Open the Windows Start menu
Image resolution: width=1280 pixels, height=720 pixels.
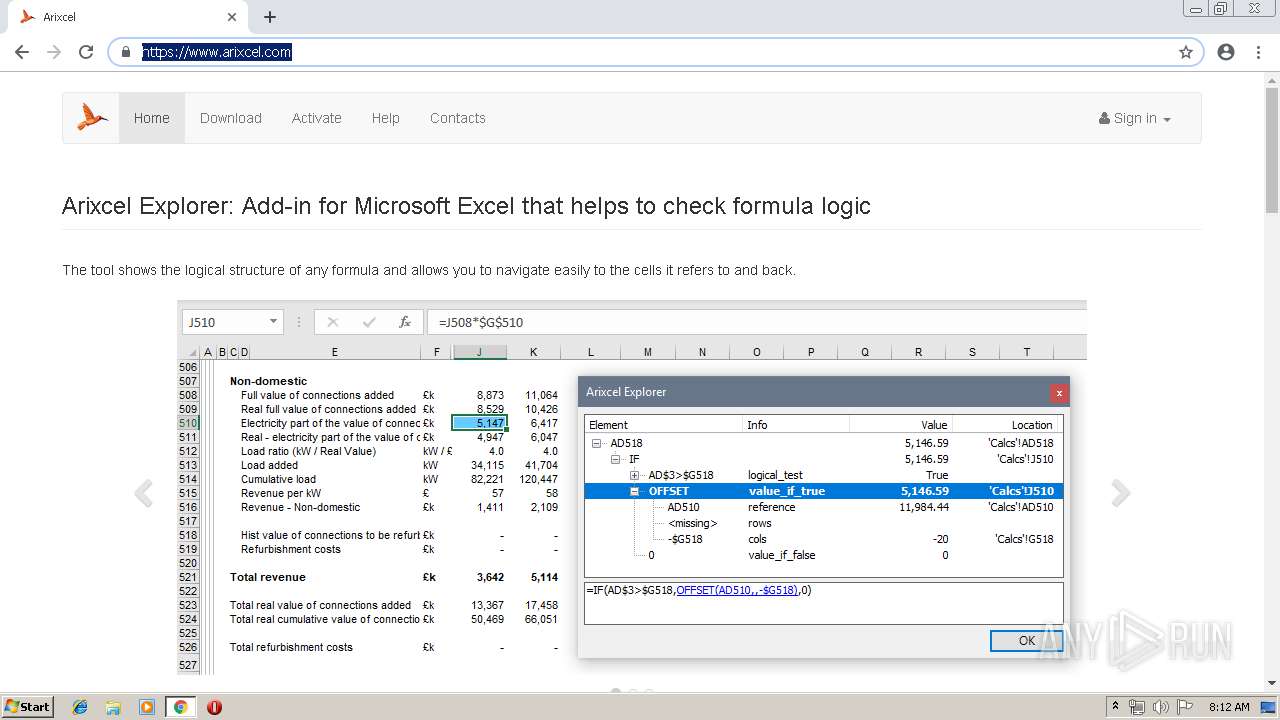point(28,707)
